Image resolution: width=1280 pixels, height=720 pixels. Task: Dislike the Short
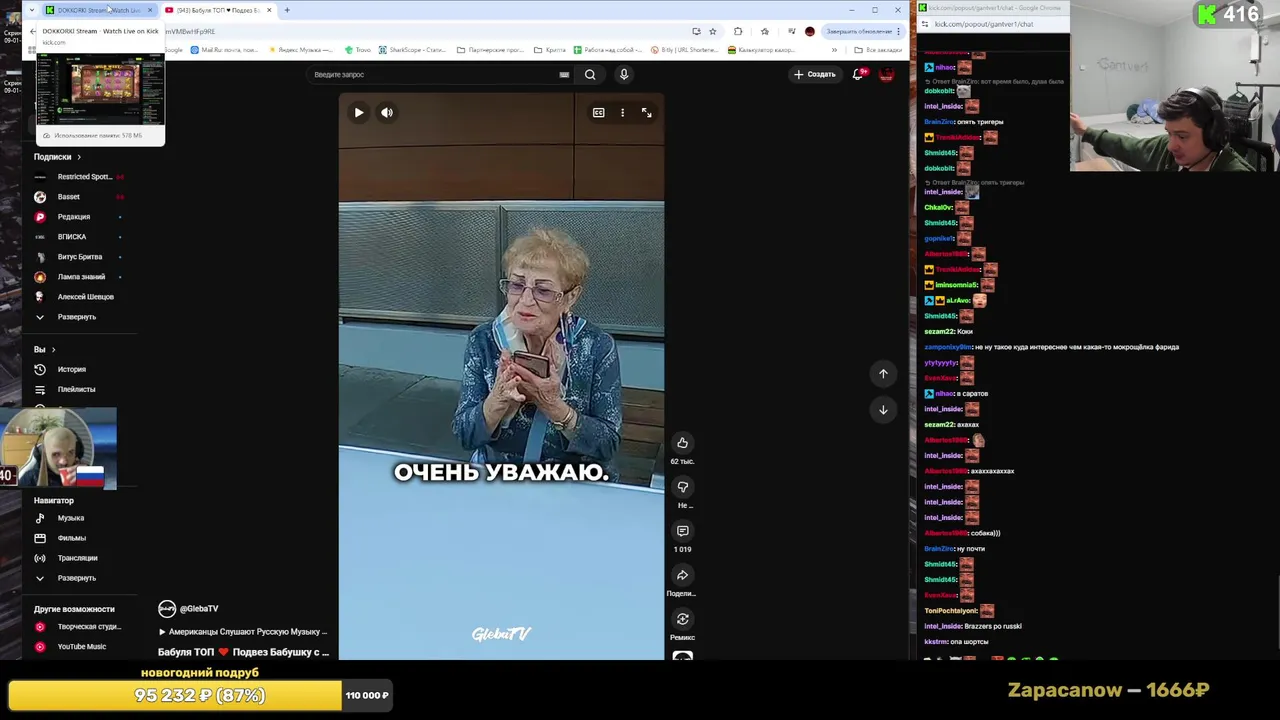pos(682,487)
